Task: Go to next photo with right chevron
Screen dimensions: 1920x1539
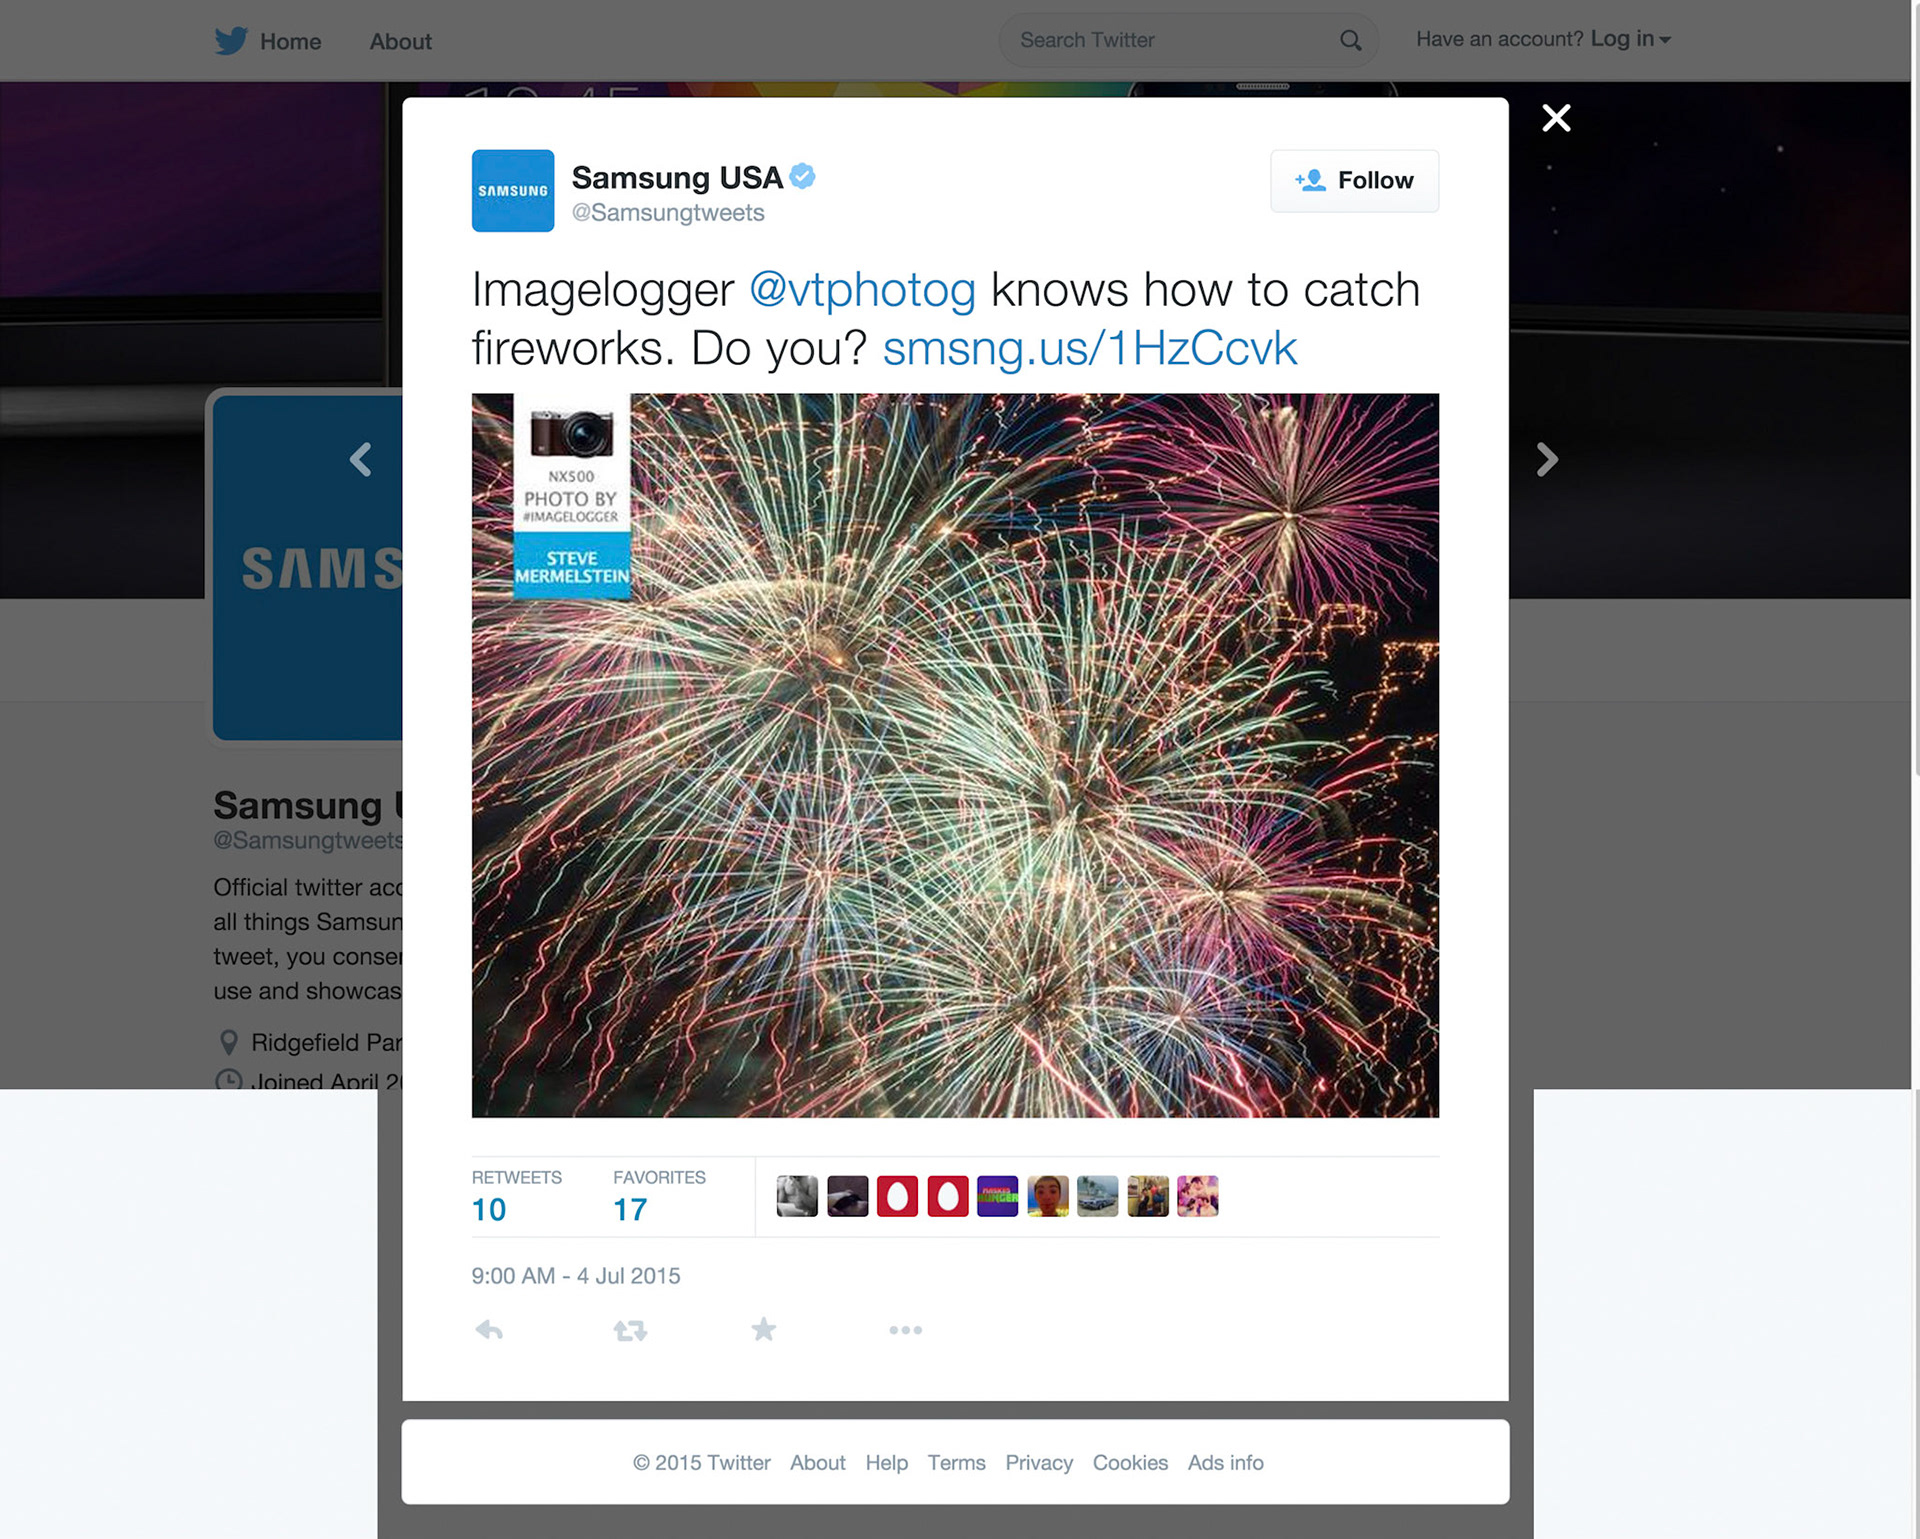Action: click(1547, 459)
